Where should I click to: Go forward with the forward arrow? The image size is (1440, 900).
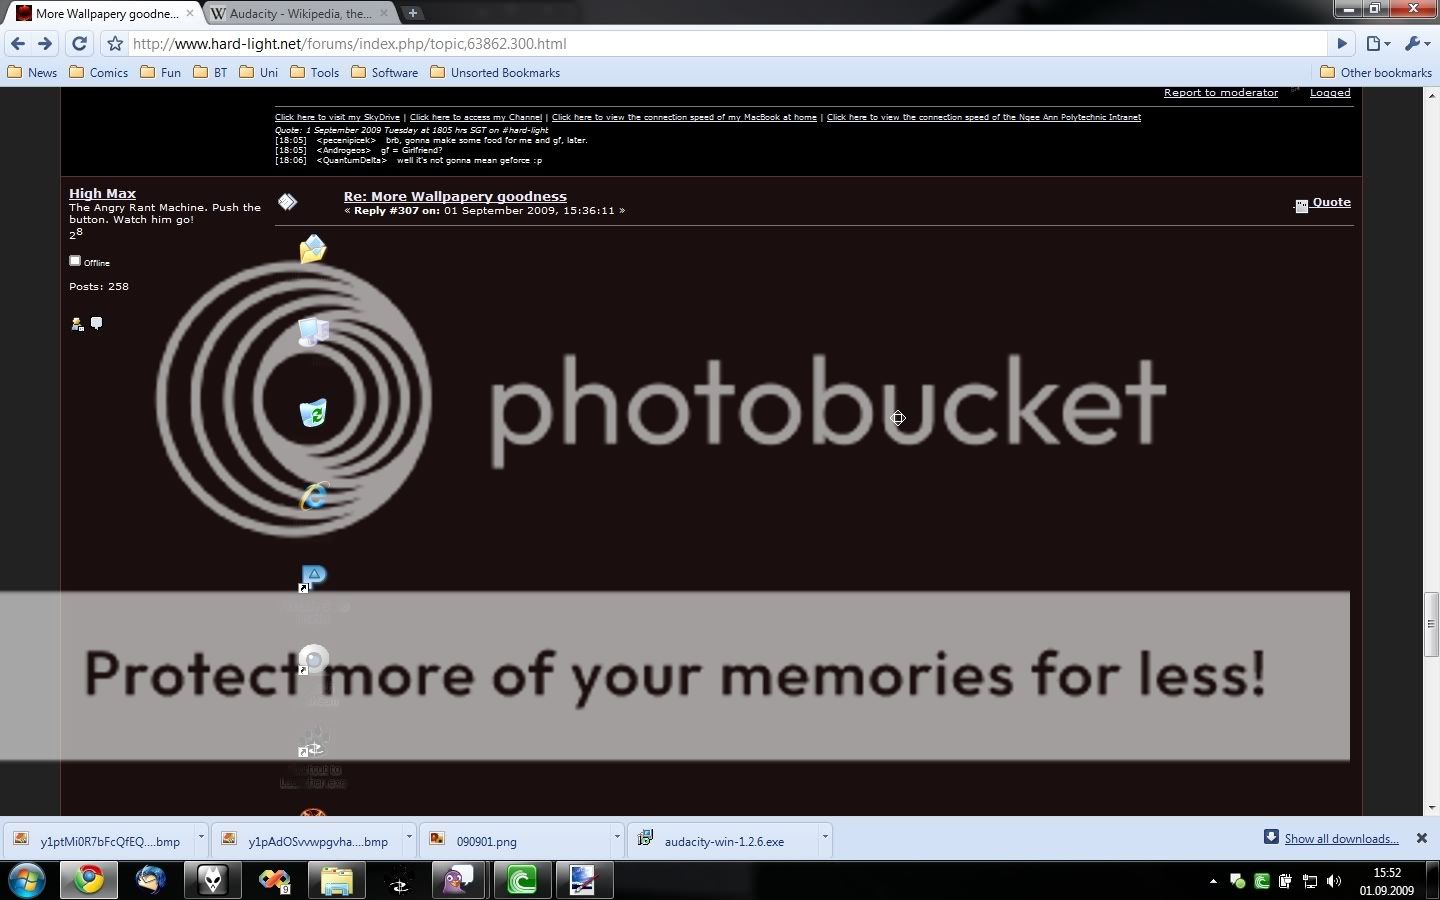pyautogui.click(x=44, y=44)
